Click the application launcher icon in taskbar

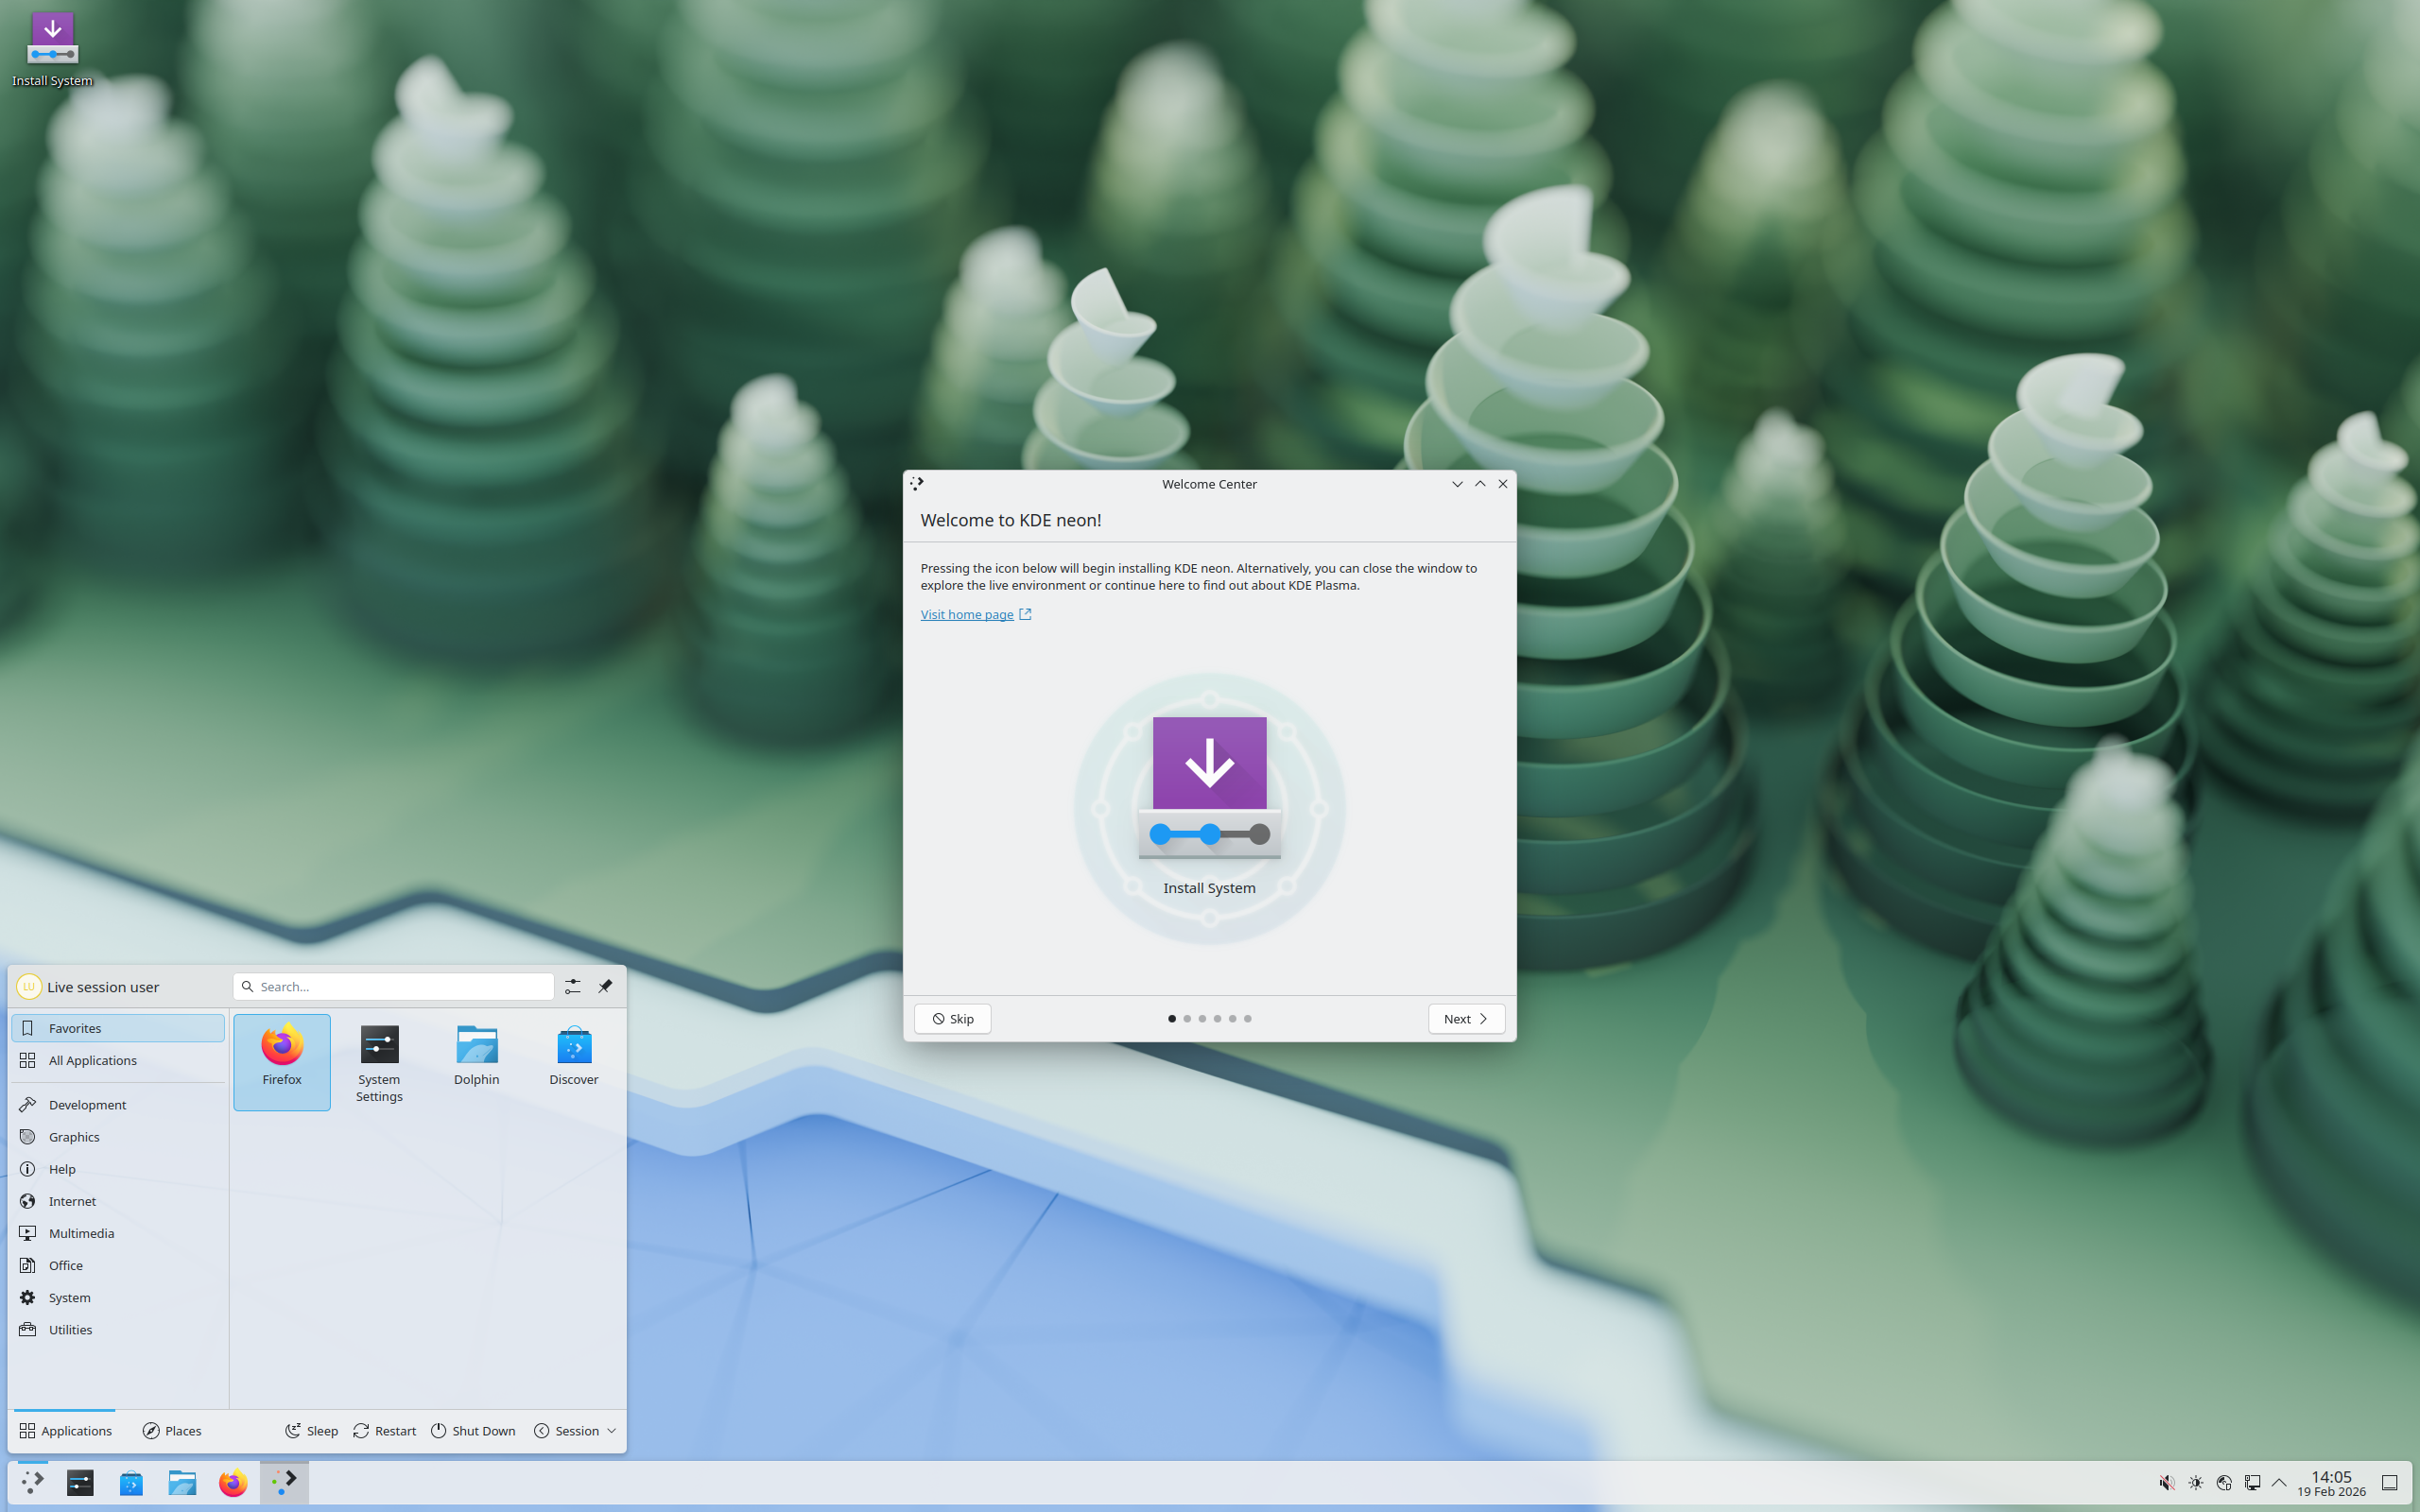pyautogui.click(x=33, y=1482)
